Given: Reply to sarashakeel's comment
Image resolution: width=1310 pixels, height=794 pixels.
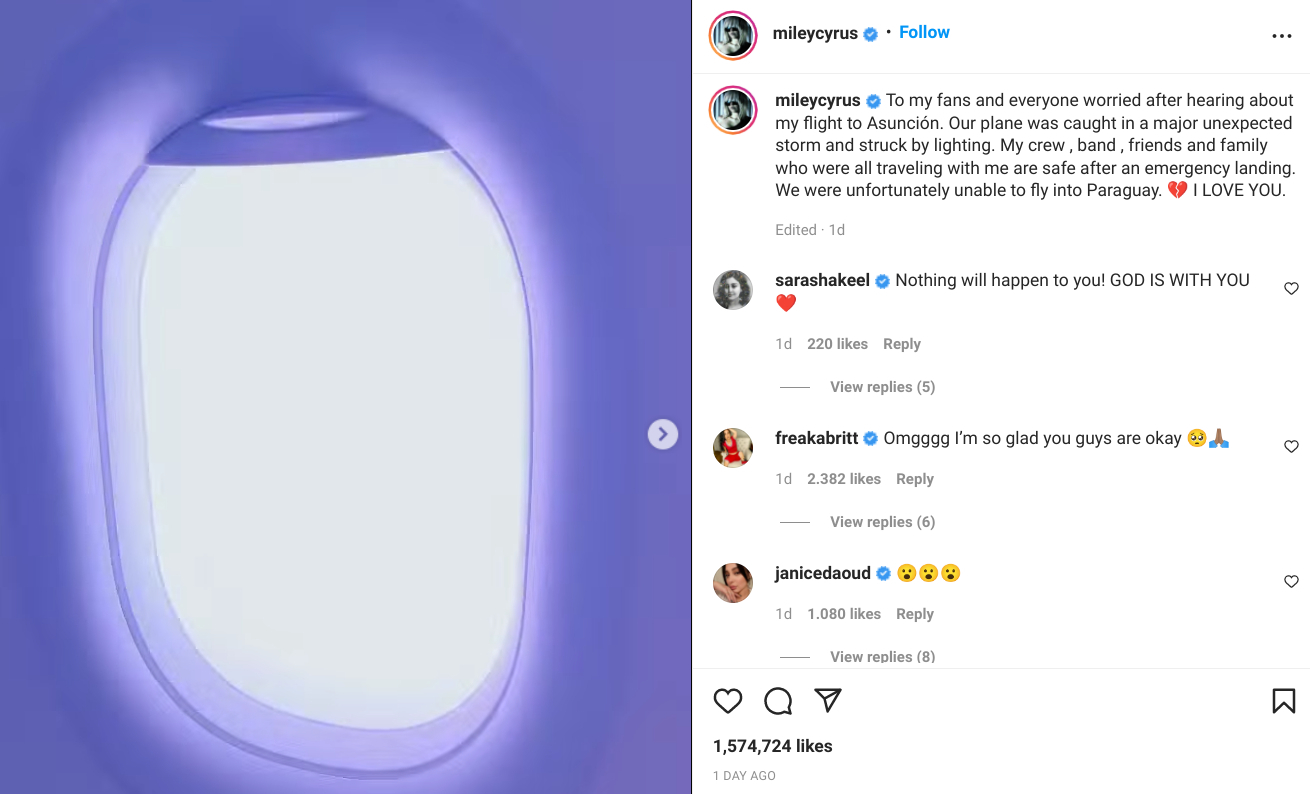Looking at the screenshot, I should point(901,344).
